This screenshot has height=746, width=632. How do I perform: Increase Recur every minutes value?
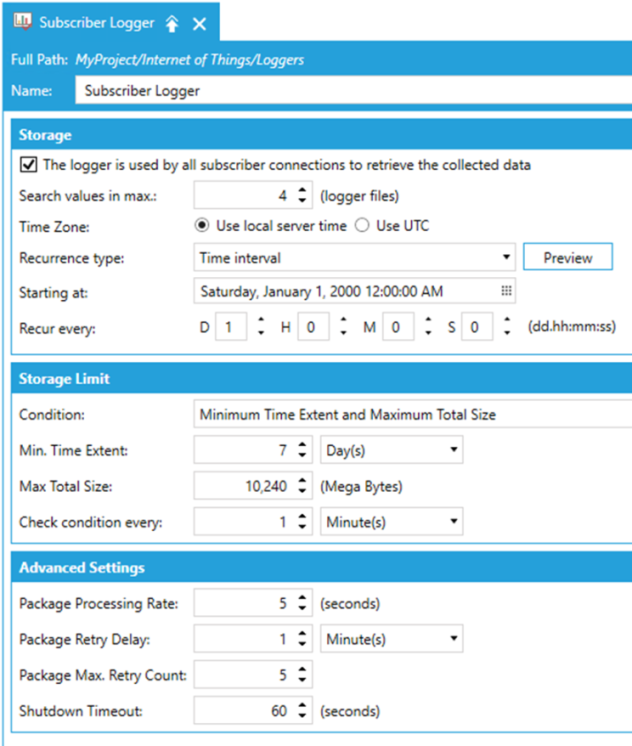[428, 320]
